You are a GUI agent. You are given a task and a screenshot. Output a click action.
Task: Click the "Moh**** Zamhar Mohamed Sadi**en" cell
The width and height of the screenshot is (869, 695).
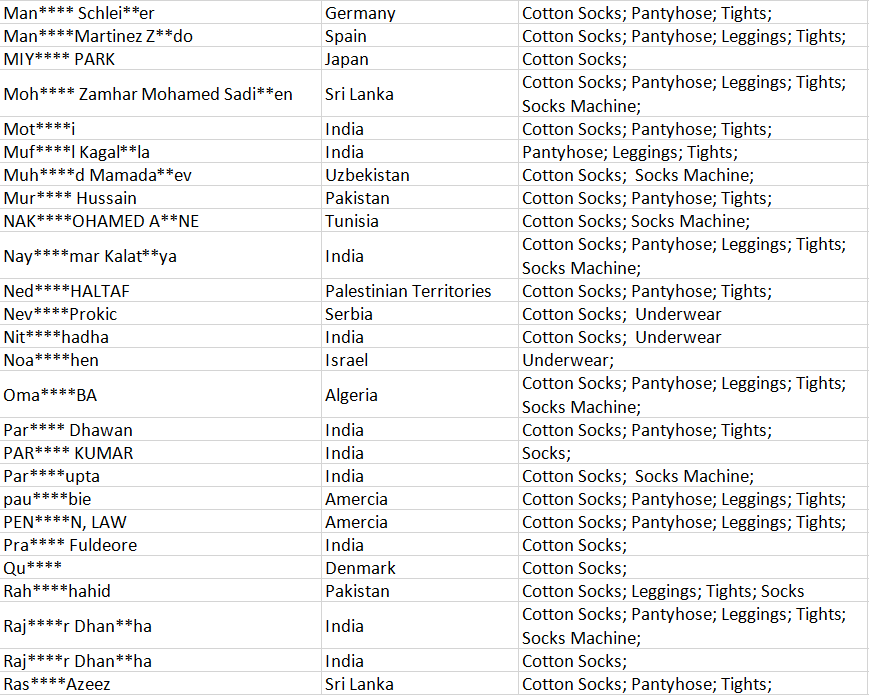[x=148, y=94]
